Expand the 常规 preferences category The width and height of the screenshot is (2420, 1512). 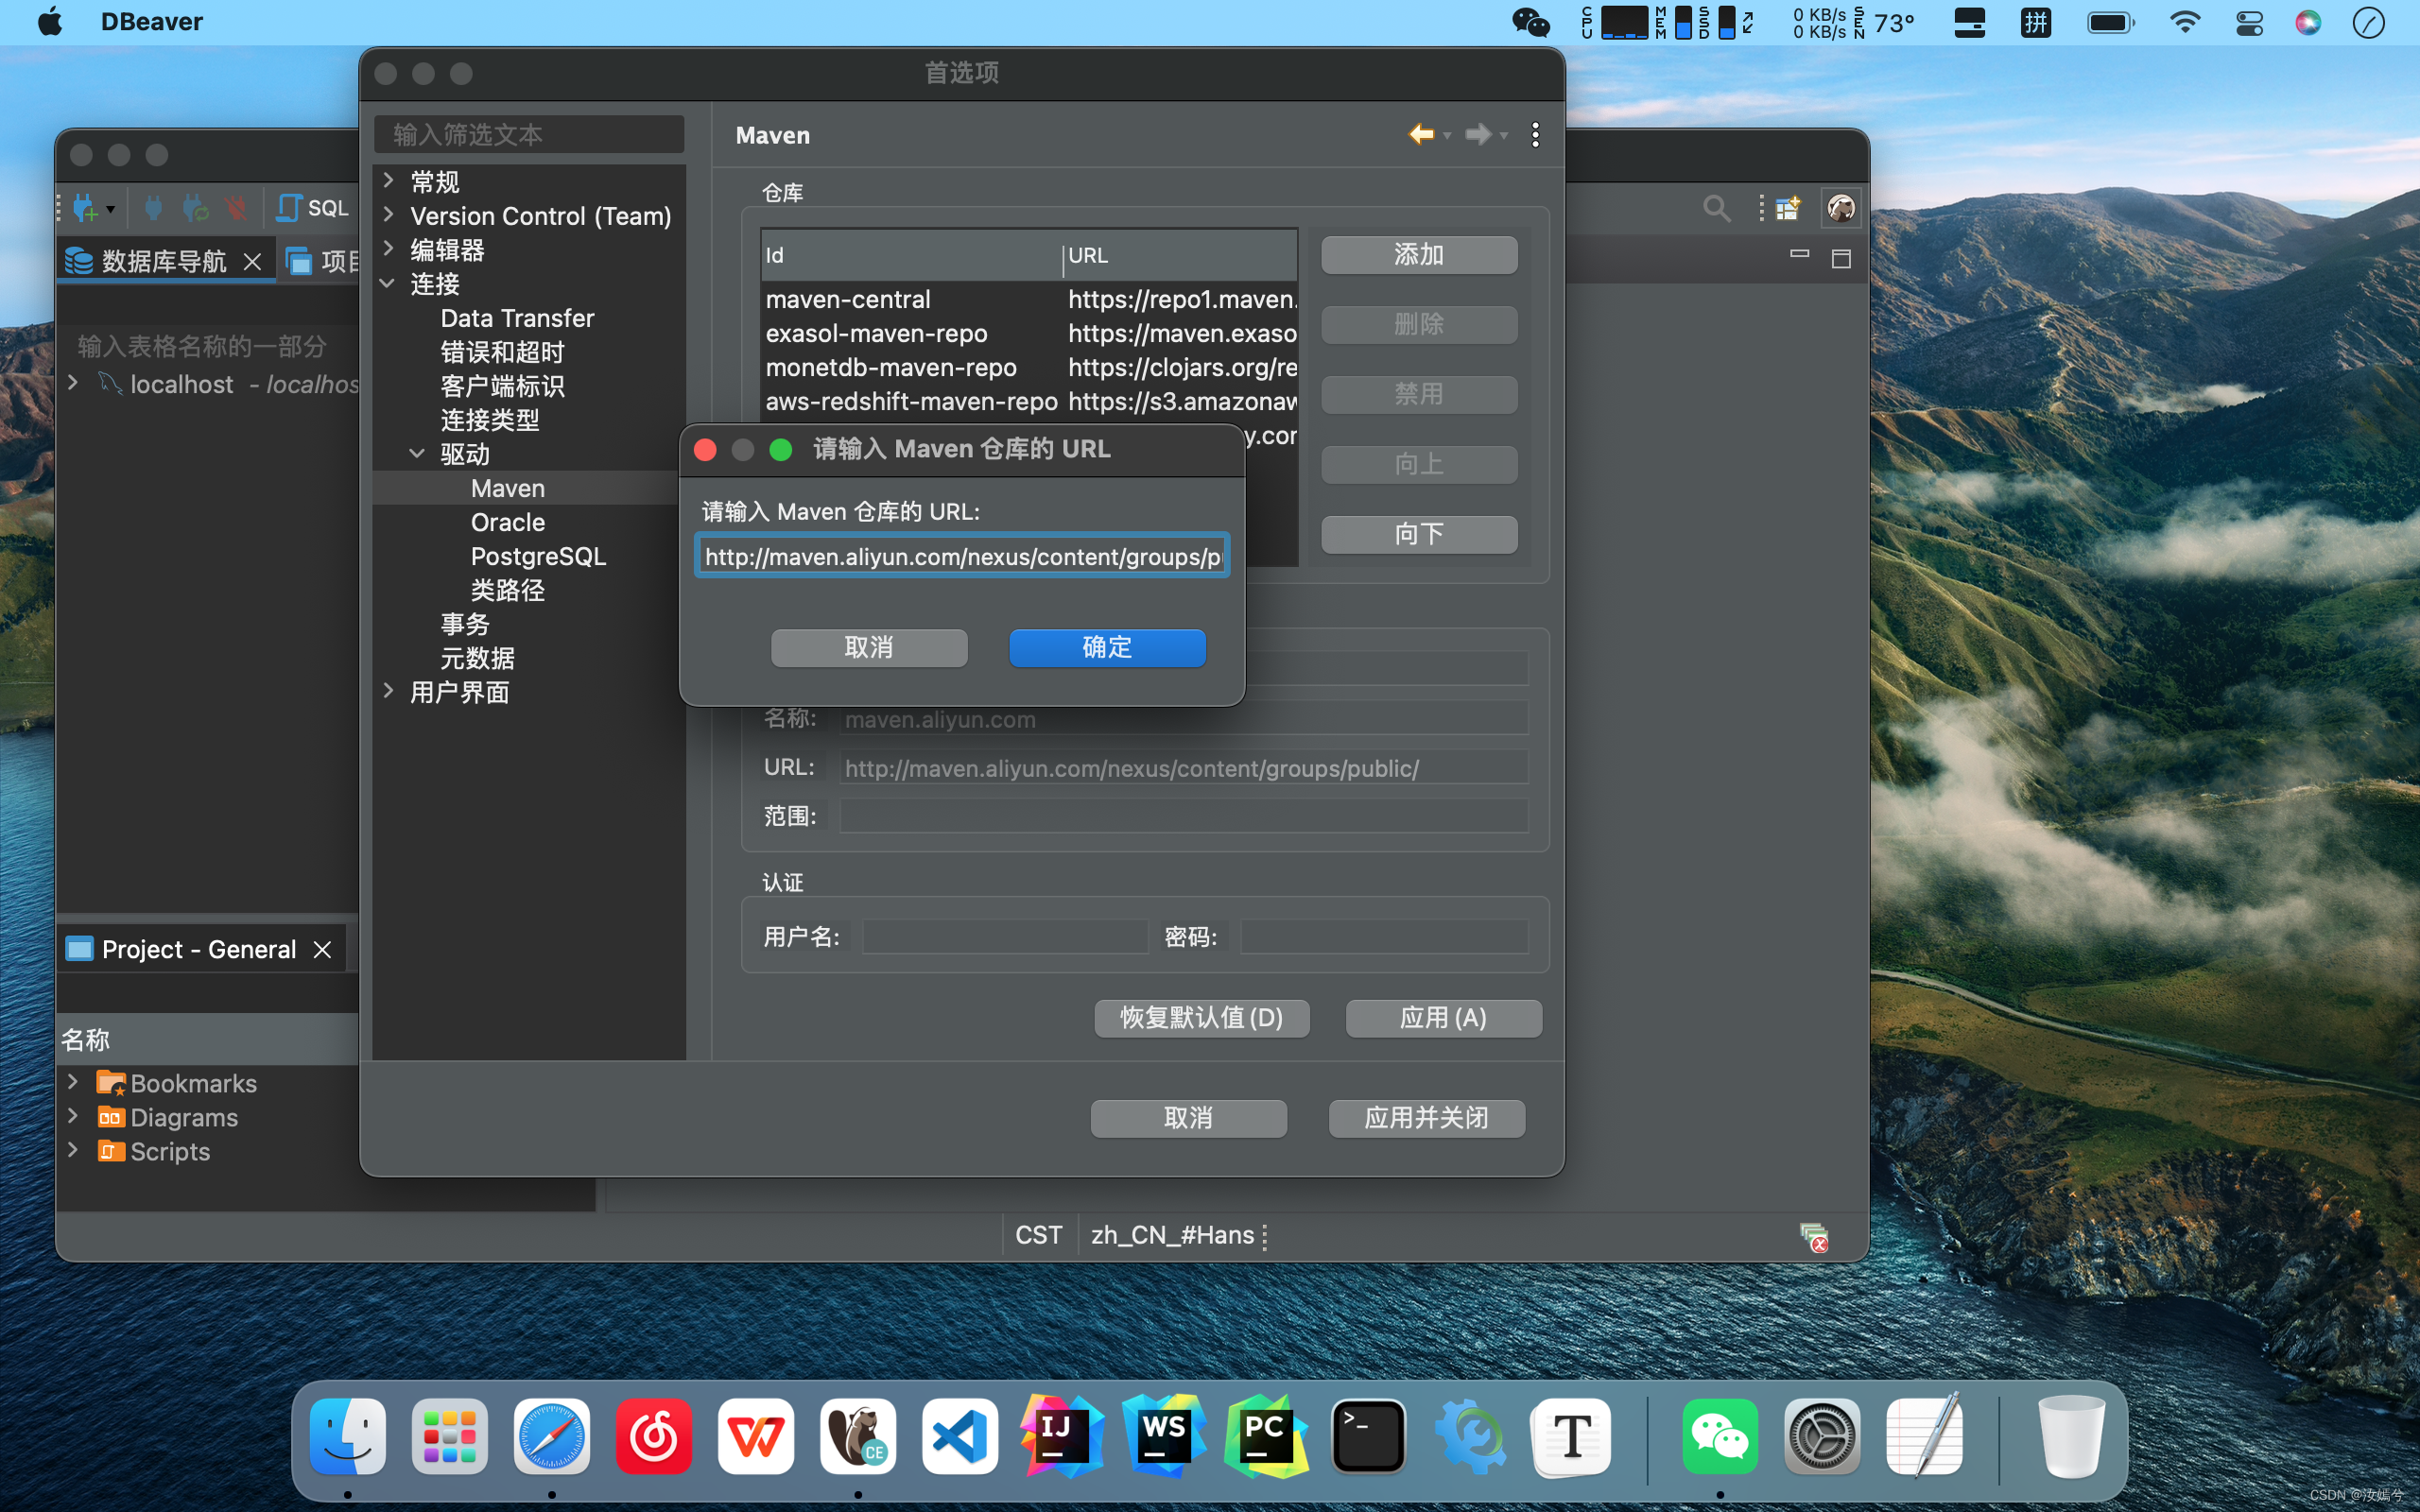[389, 181]
